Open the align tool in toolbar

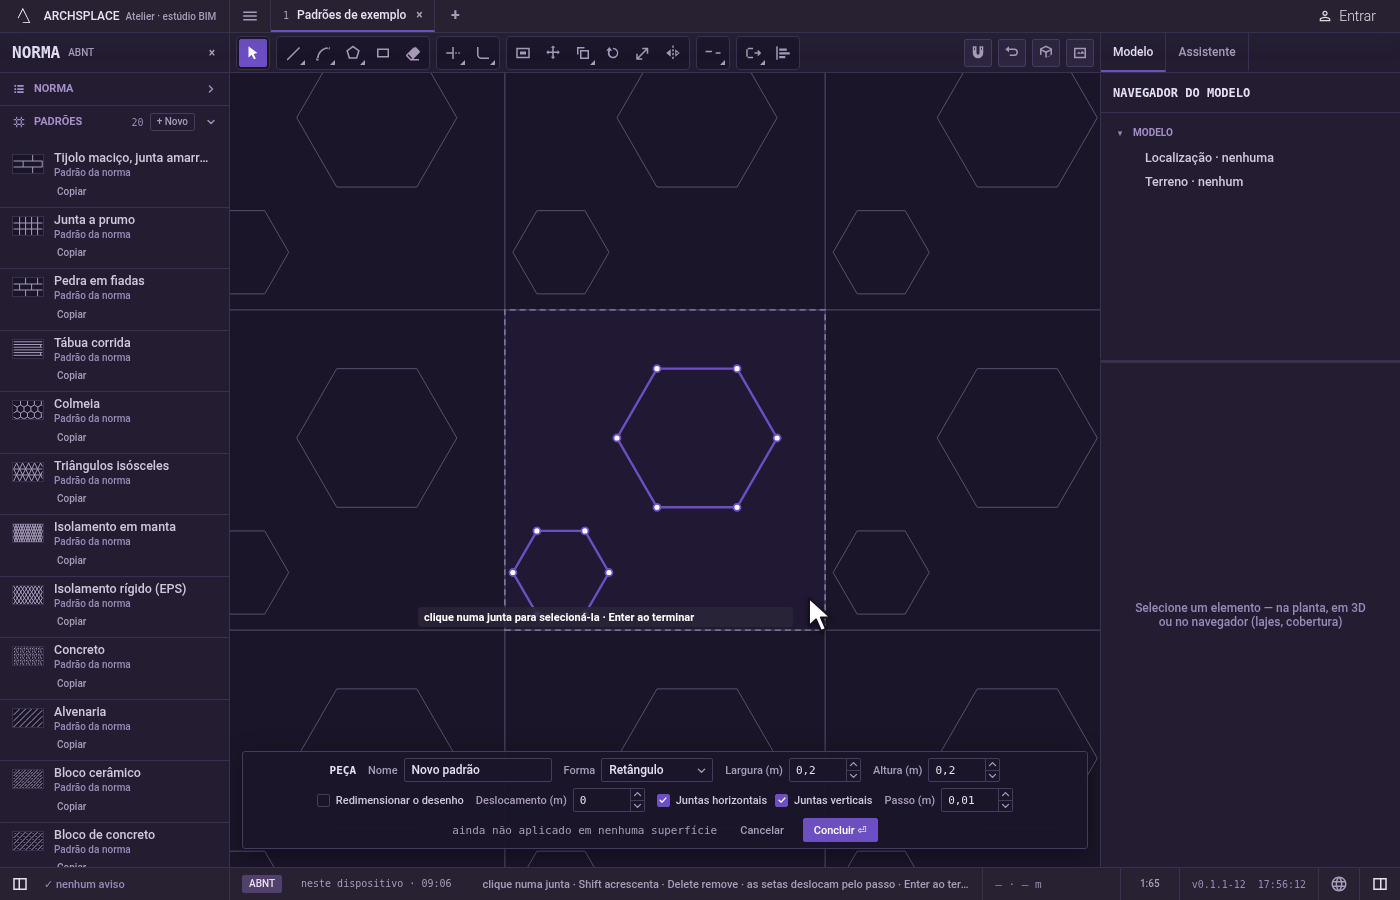pos(783,53)
